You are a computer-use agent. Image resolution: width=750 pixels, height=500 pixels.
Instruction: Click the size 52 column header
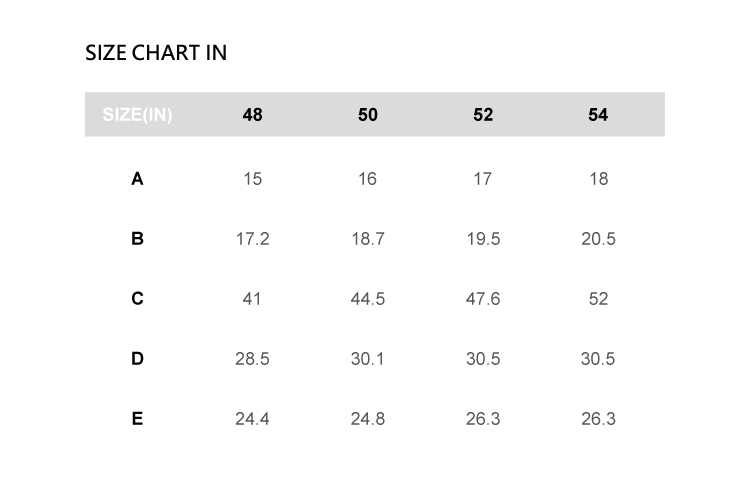click(x=483, y=115)
